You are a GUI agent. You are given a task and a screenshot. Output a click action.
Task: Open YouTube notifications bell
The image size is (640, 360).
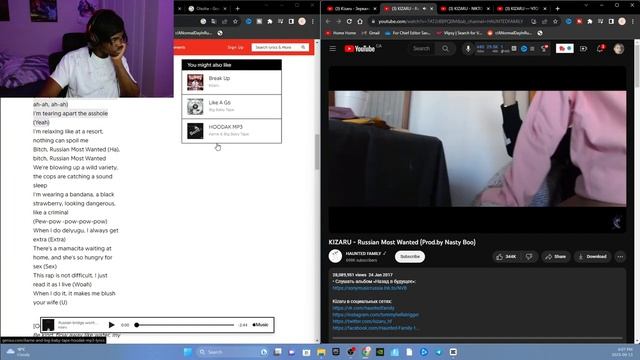pyautogui.click(x=600, y=49)
